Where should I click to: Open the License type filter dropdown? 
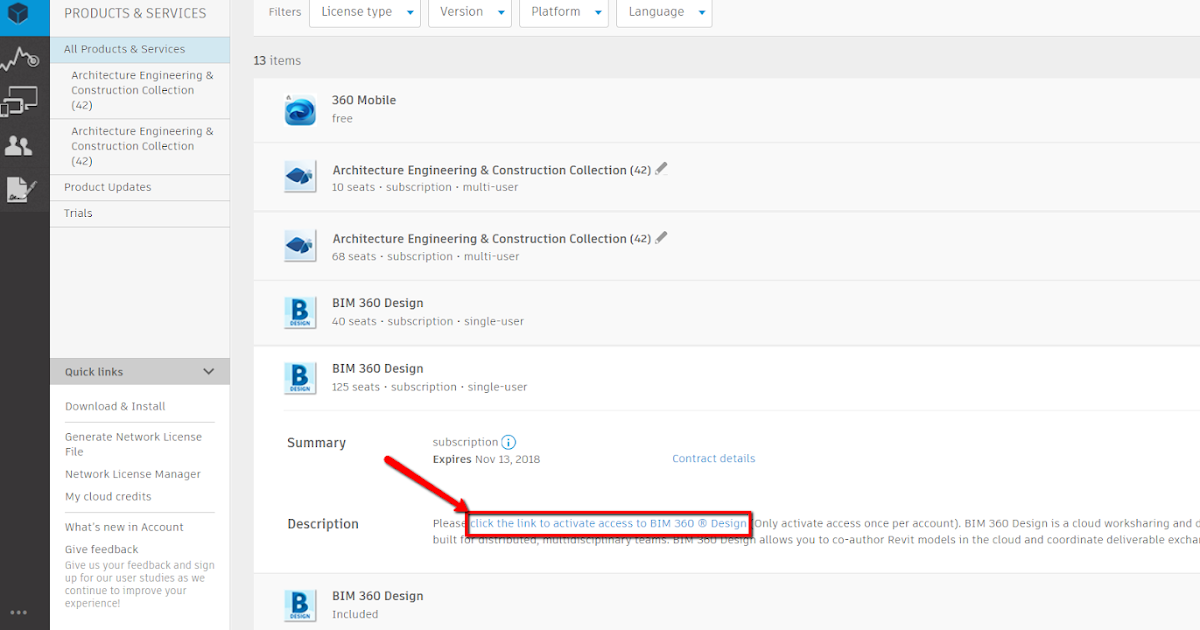pyautogui.click(x=365, y=11)
